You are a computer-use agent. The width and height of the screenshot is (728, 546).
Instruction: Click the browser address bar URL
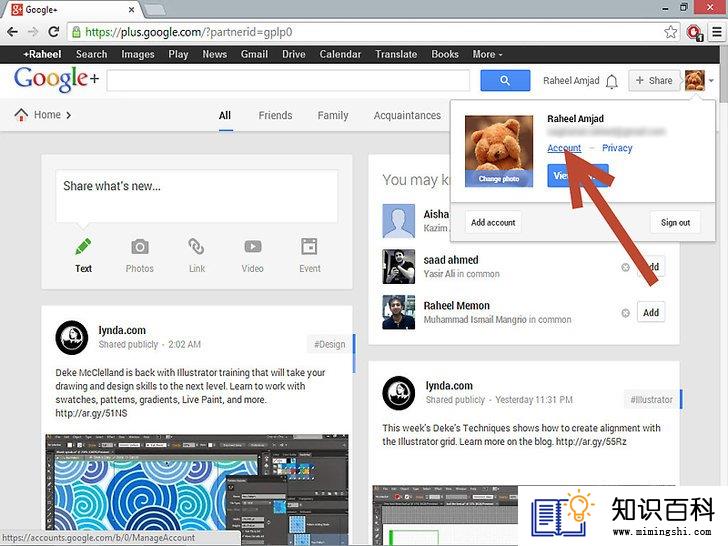click(188, 32)
